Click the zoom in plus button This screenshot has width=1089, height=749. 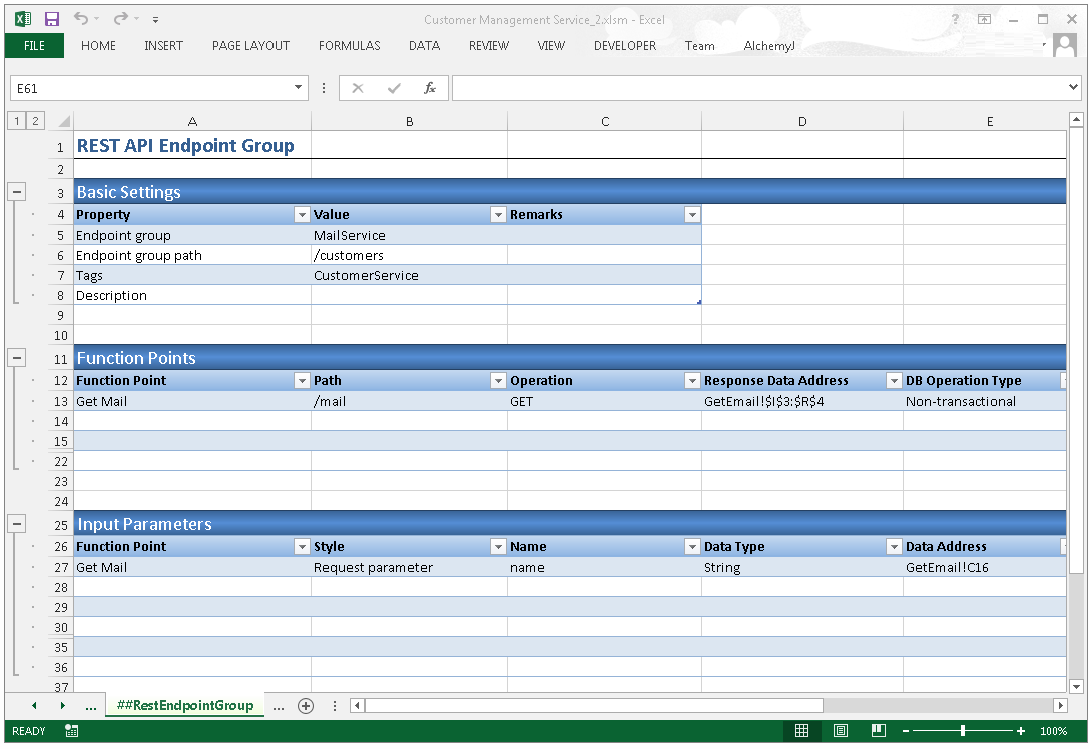coord(1021,731)
